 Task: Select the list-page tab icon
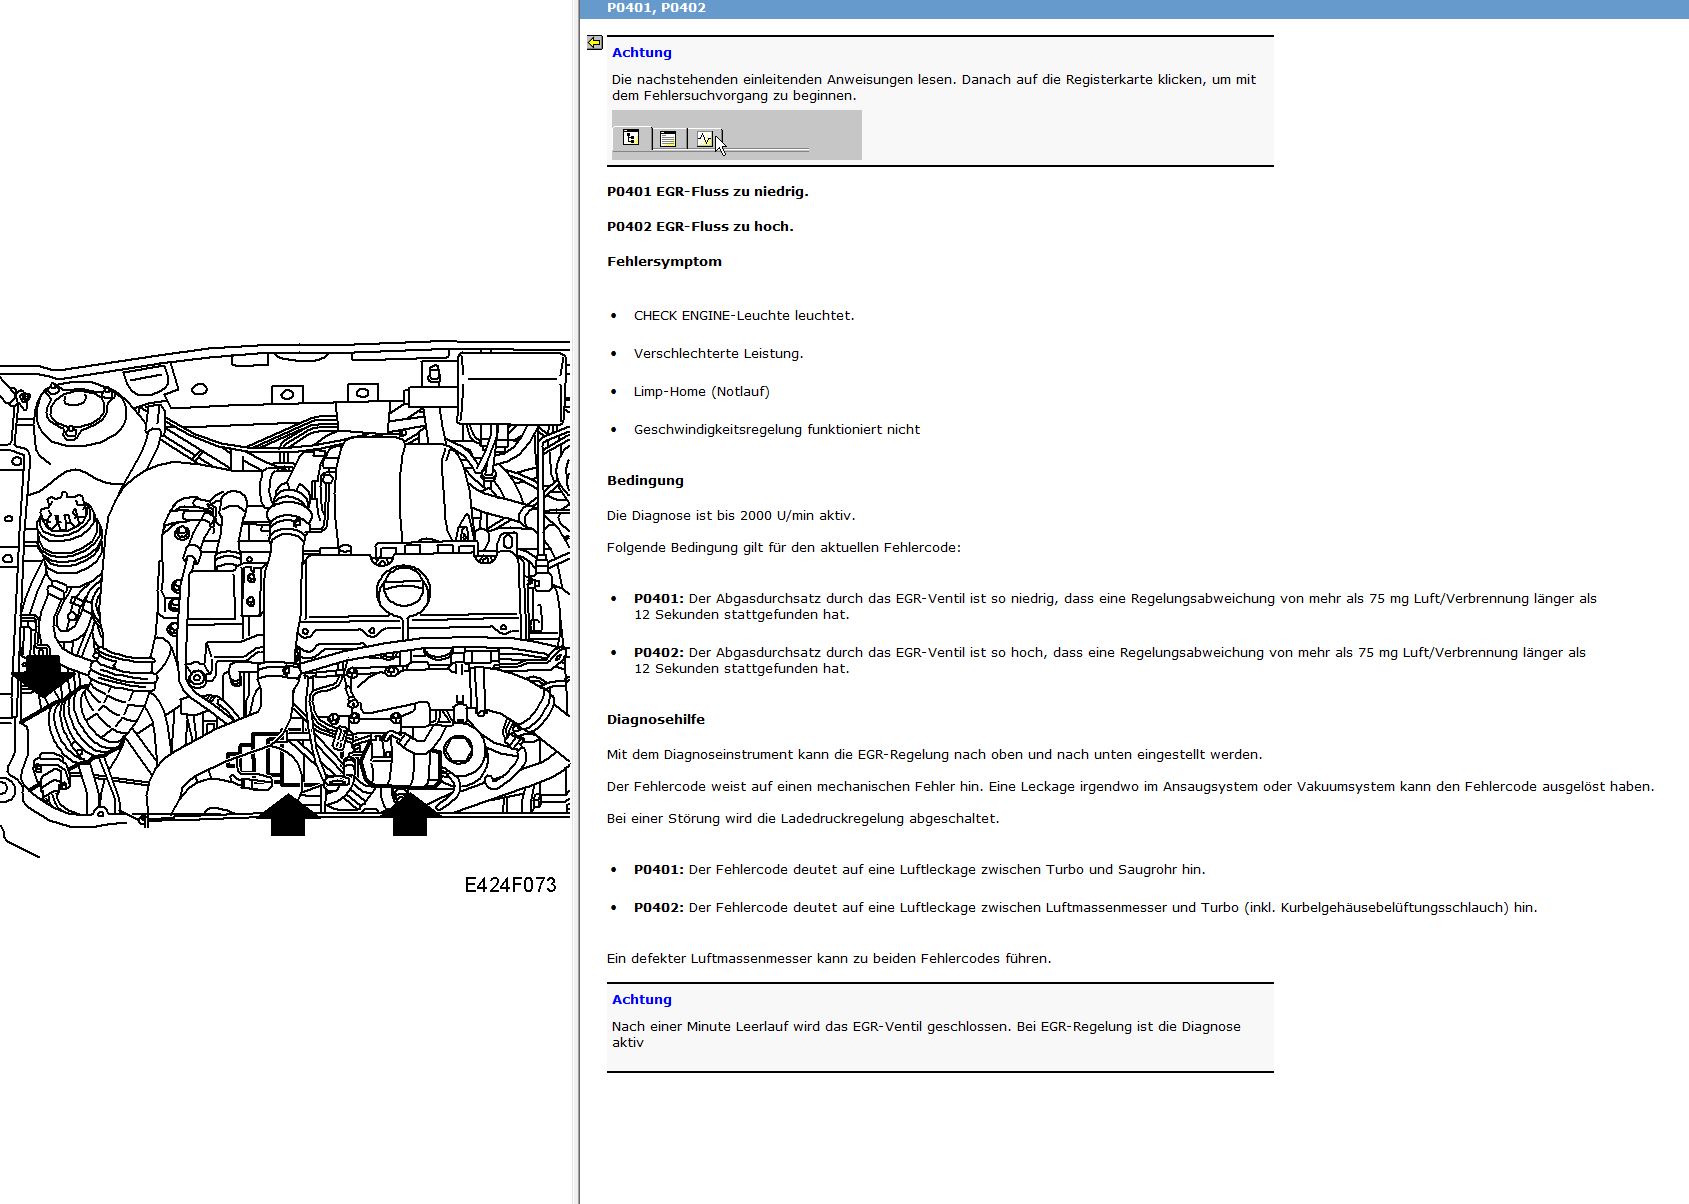pos(668,138)
